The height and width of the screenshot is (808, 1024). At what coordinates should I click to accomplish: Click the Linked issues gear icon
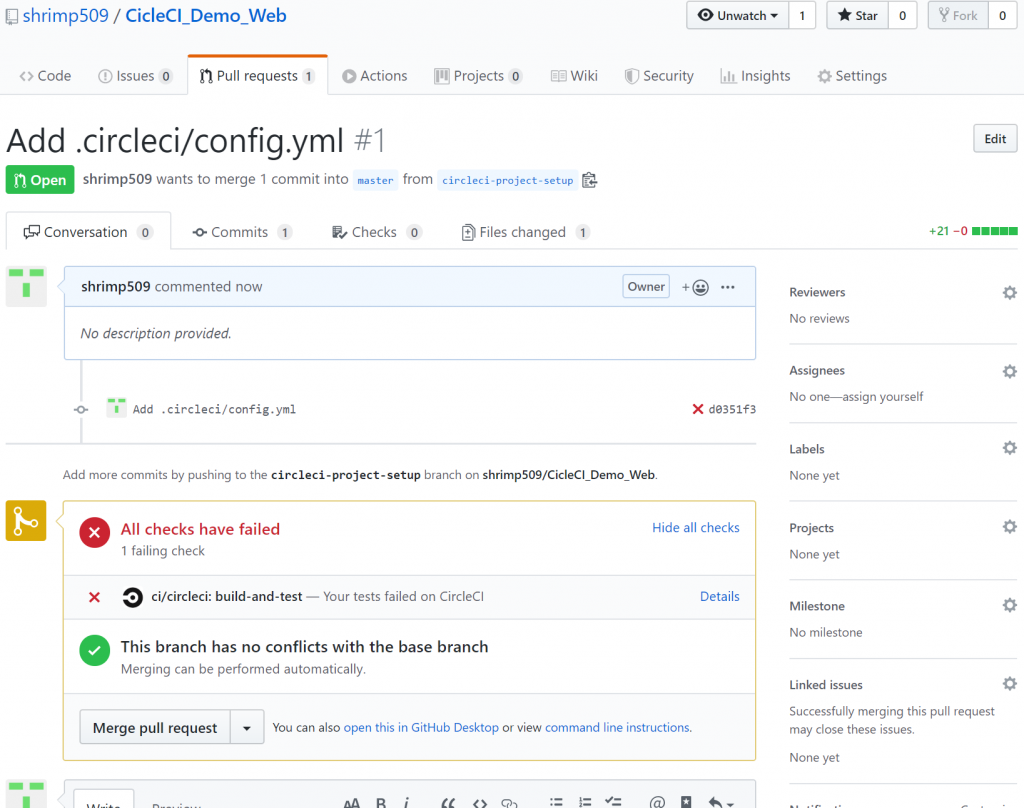1010,684
